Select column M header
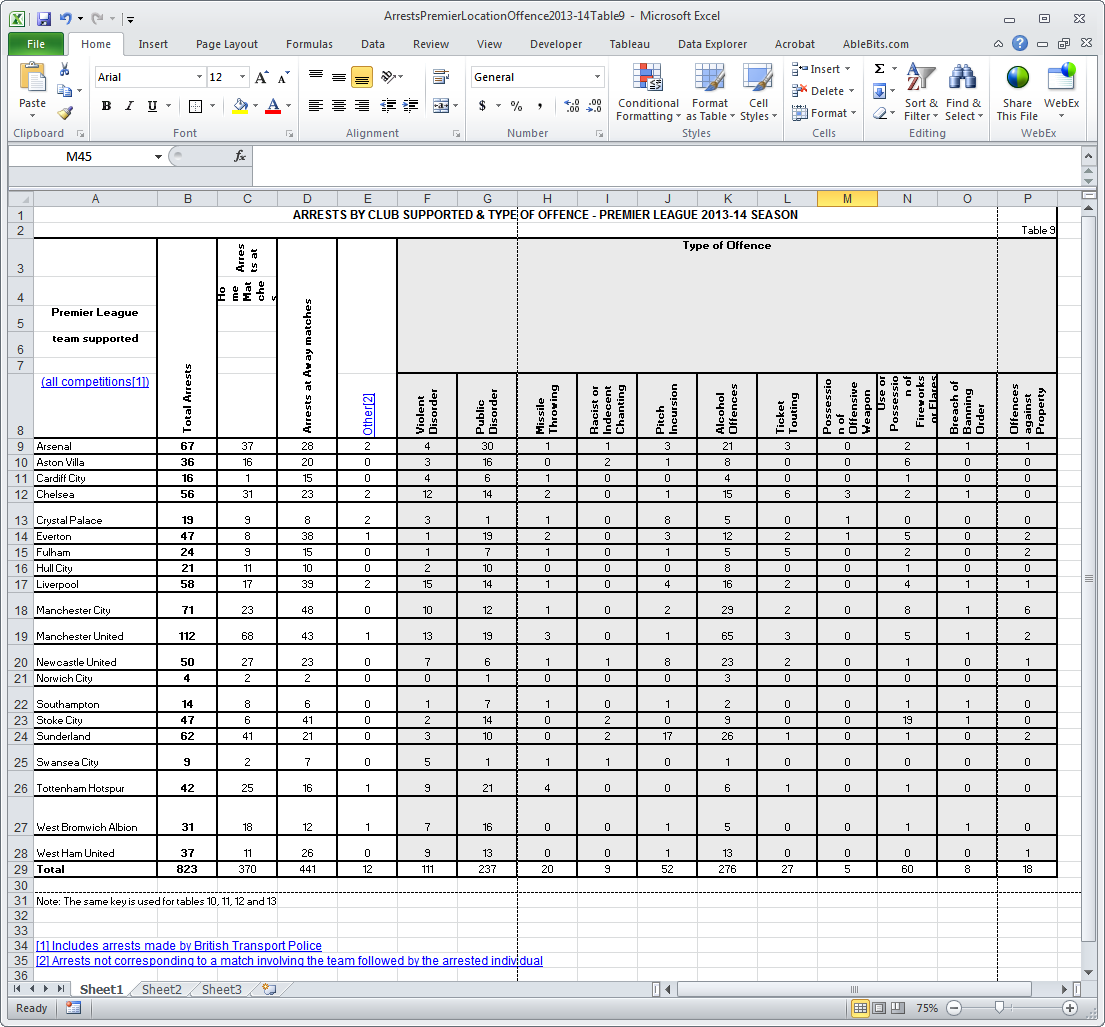 coord(847,199)
